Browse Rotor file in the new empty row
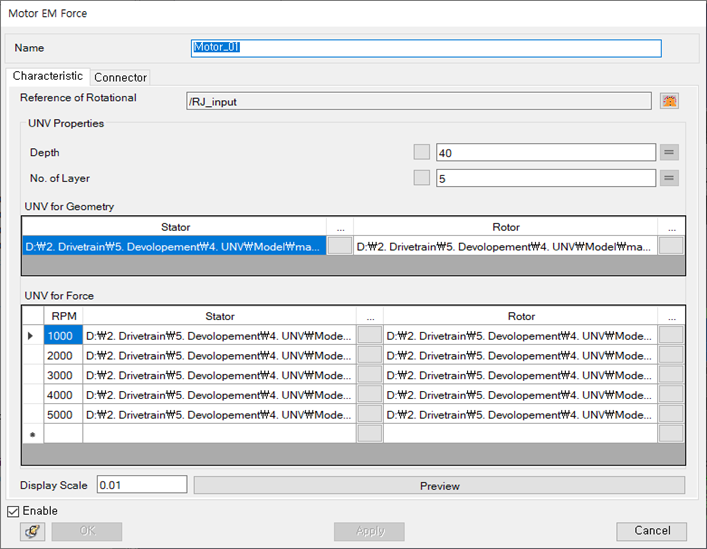The height and width of the screenshot is (549, 707). 671,434
